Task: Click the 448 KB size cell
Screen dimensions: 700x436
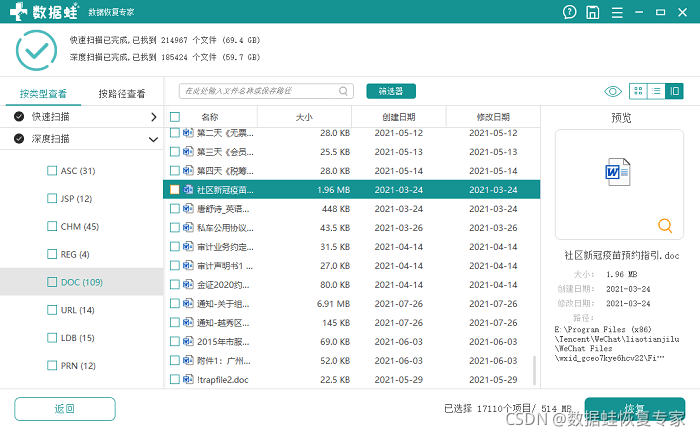Action: coord(336,208)
